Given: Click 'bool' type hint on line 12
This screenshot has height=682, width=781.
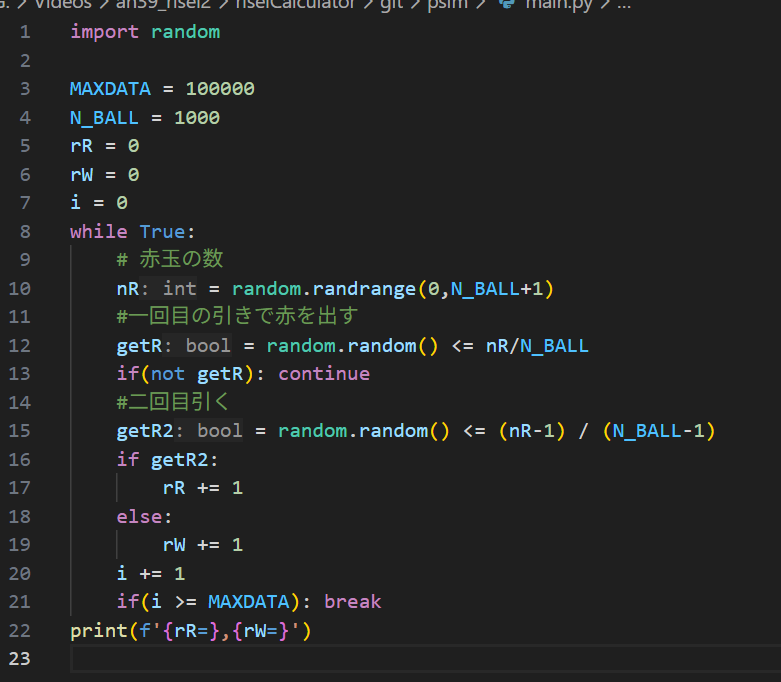Looking at the screenshot, I should tap(208, 346).
